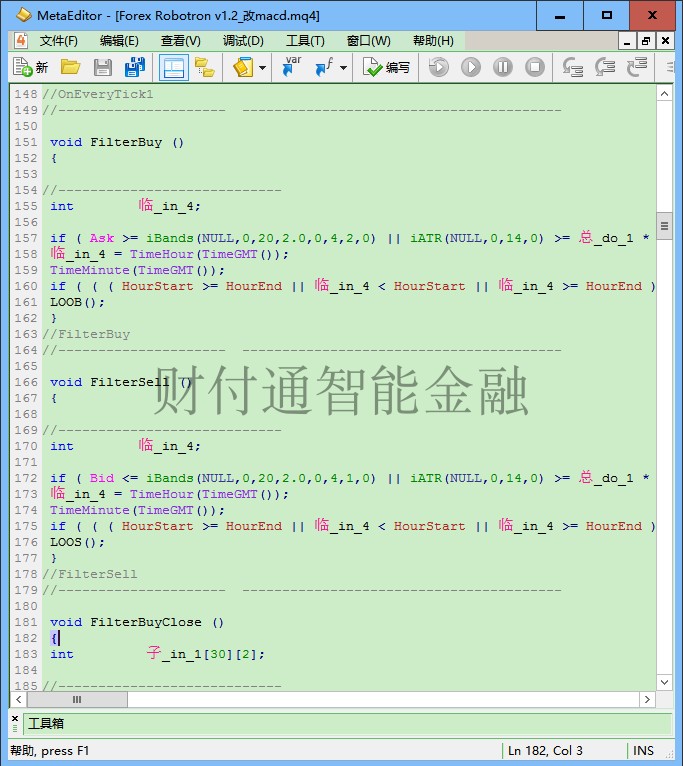Restore the inner document window

click(646, 41)
